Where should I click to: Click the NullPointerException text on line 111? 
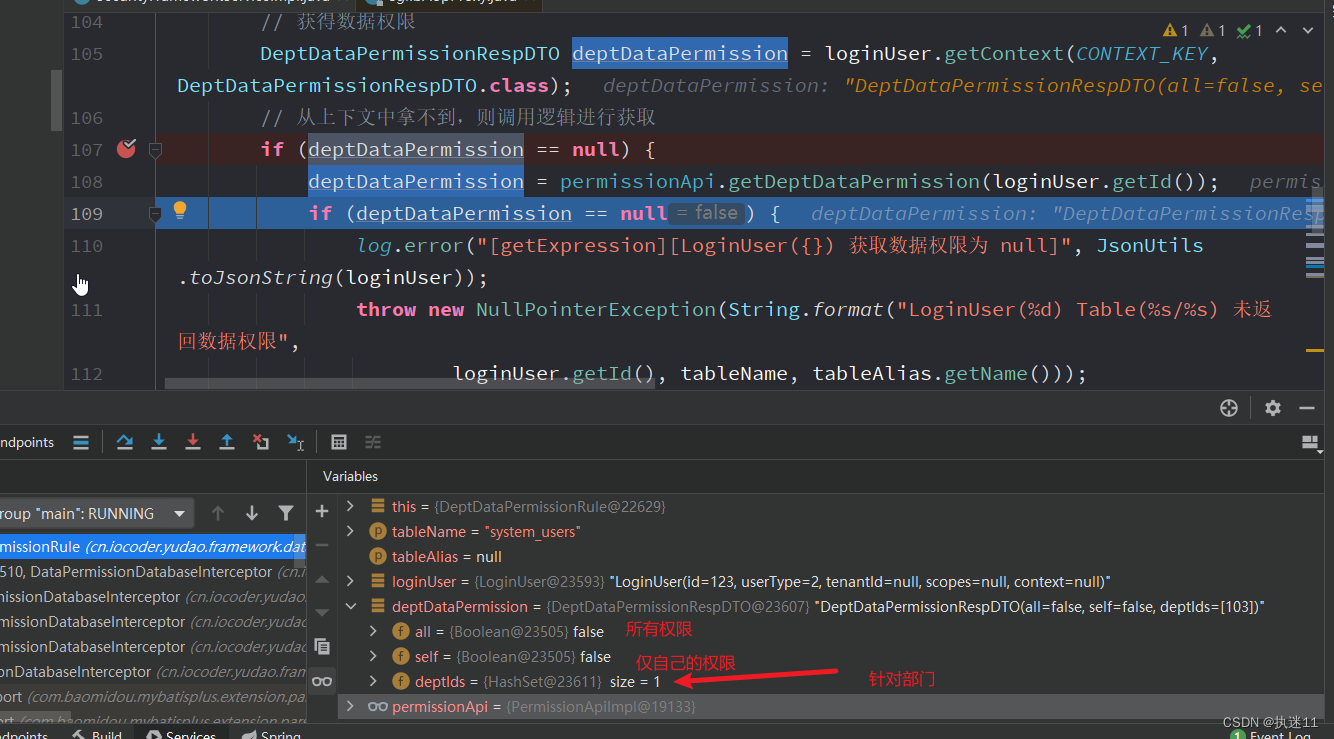[x=597, y=309]
